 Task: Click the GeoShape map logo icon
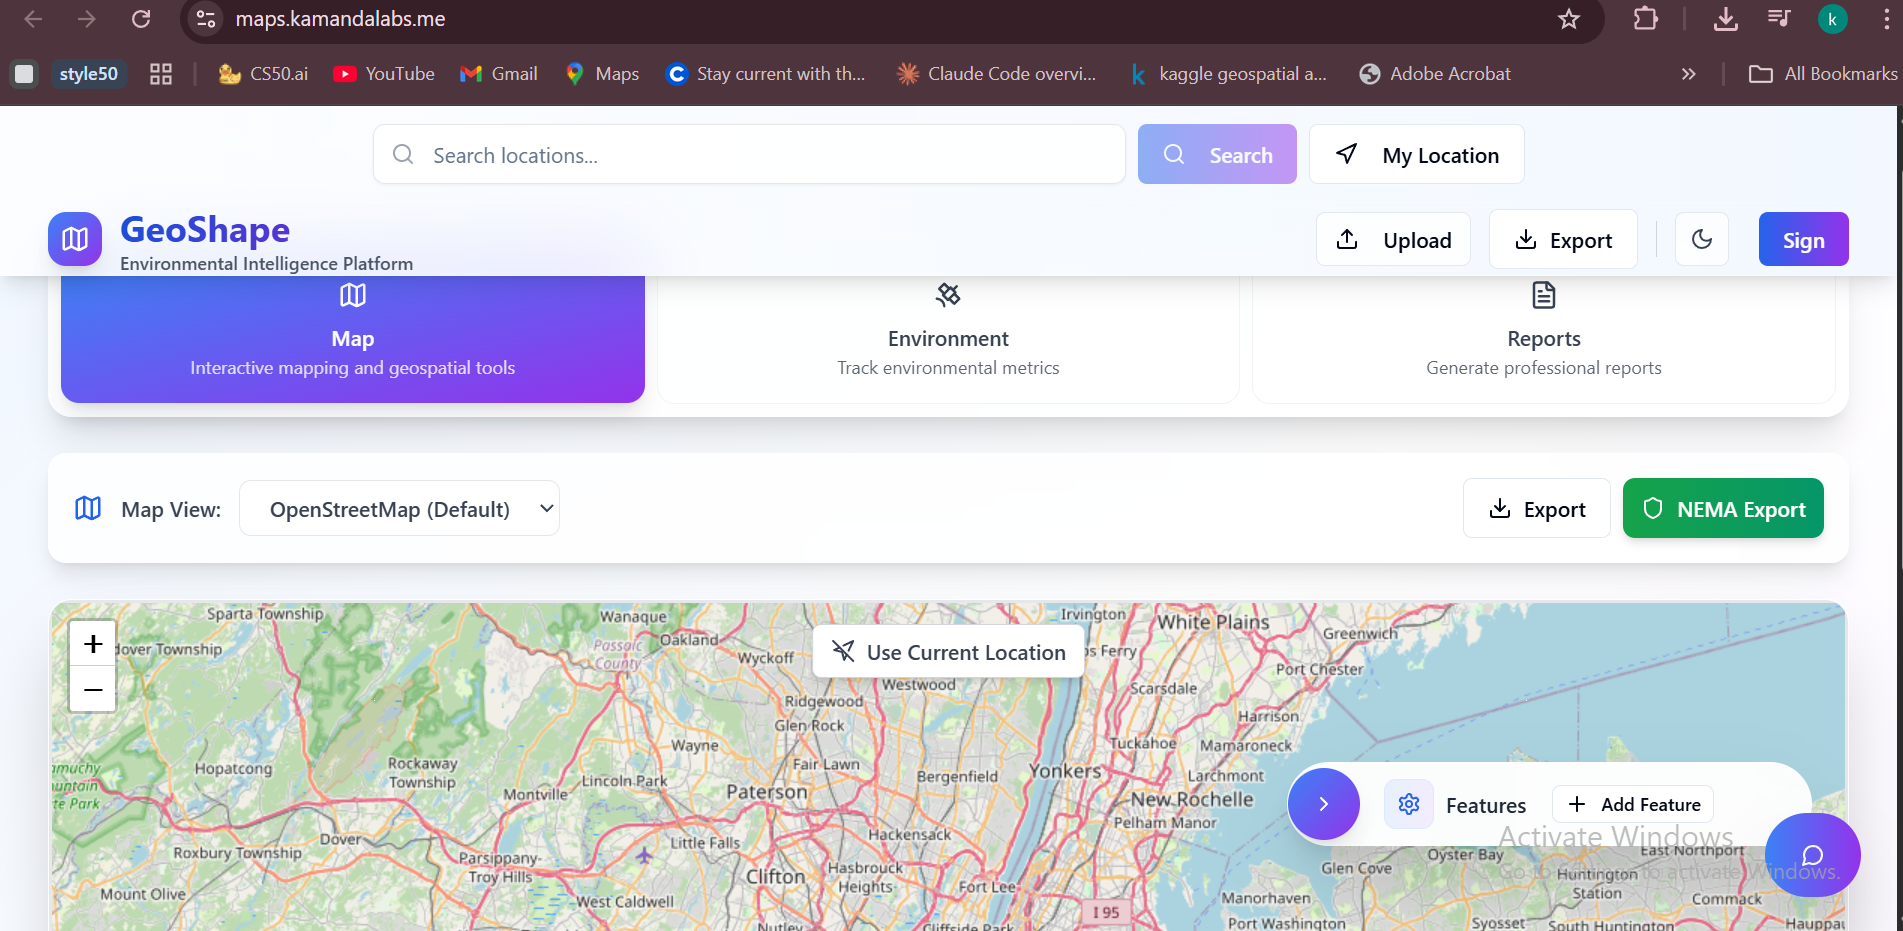(75, 239)
